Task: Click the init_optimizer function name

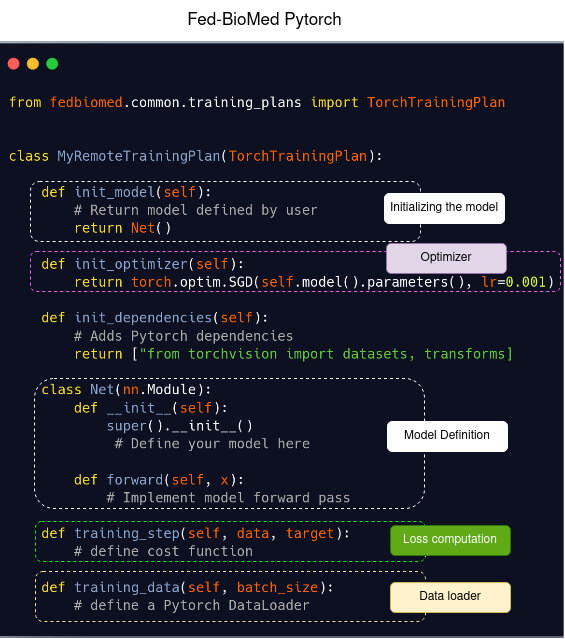Action: pyautogui.click(x=131, y=264)
